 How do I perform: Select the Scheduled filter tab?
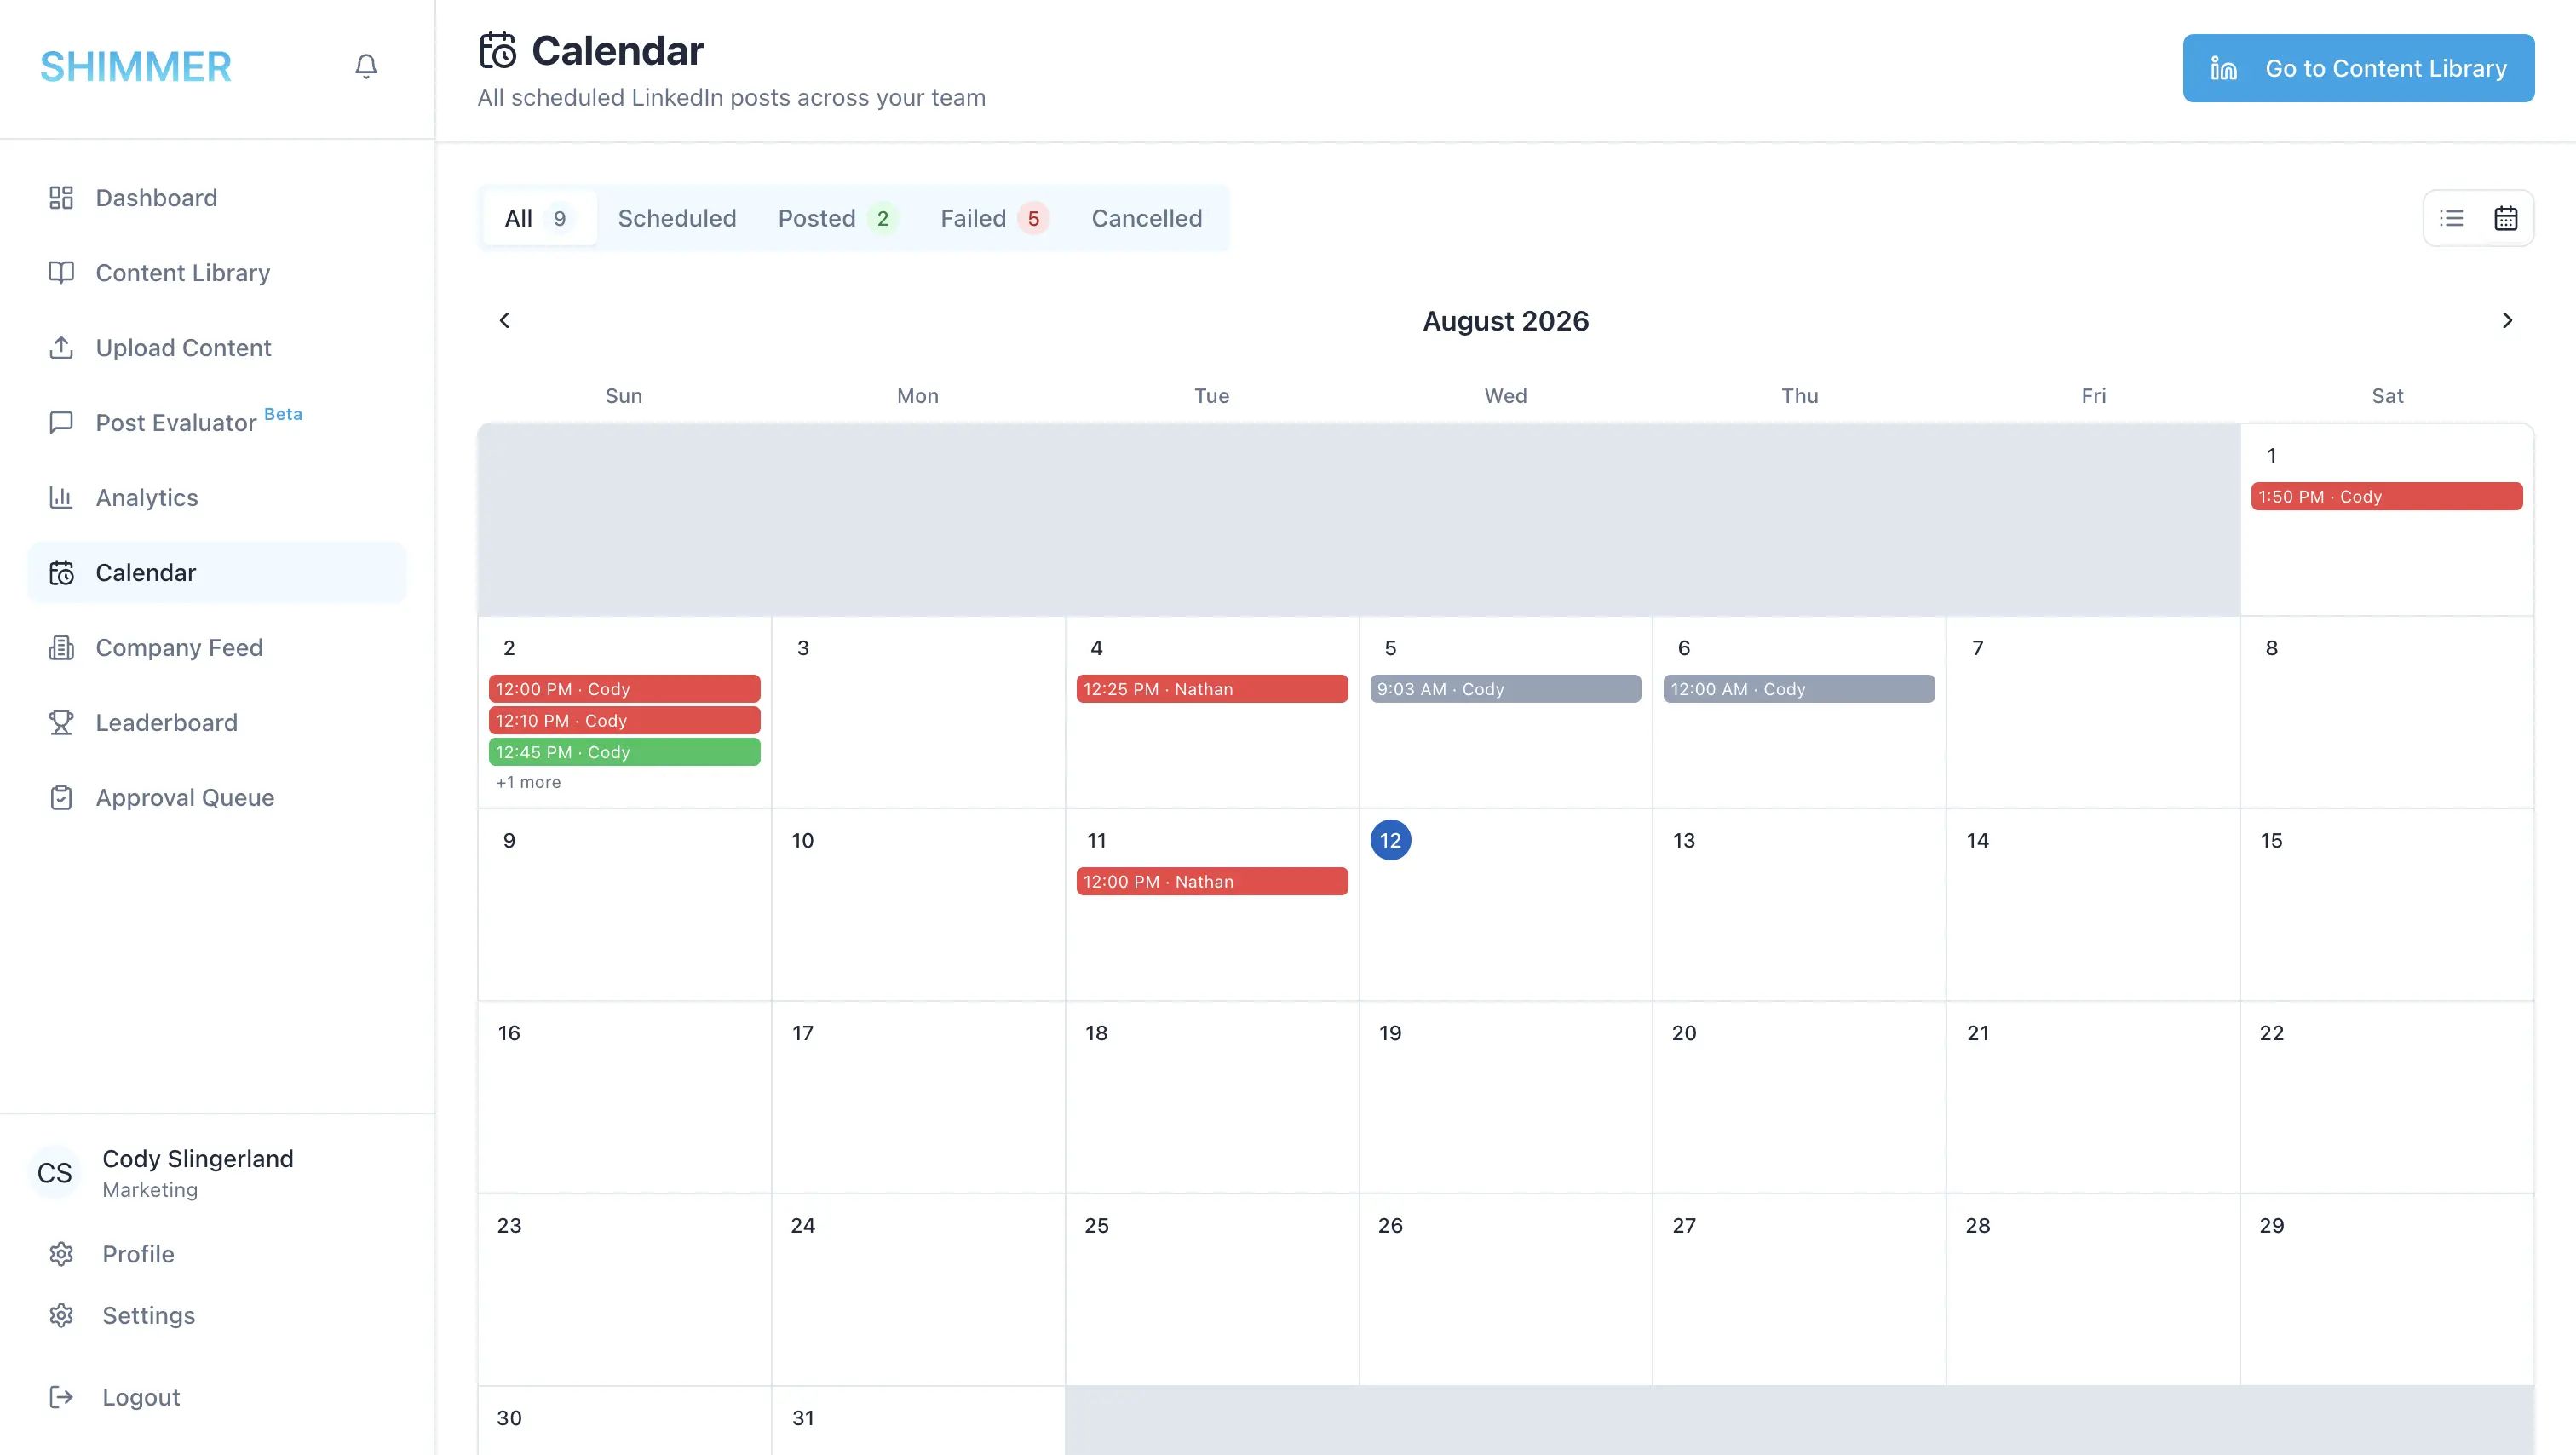tap(677, 218)
